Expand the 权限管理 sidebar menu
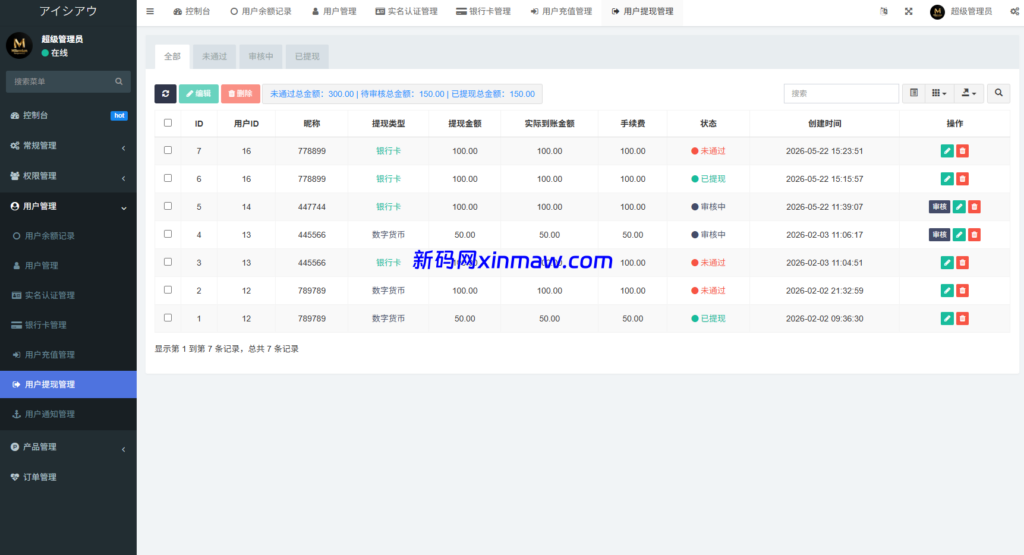1024x555 pixels. click(69, 176)
